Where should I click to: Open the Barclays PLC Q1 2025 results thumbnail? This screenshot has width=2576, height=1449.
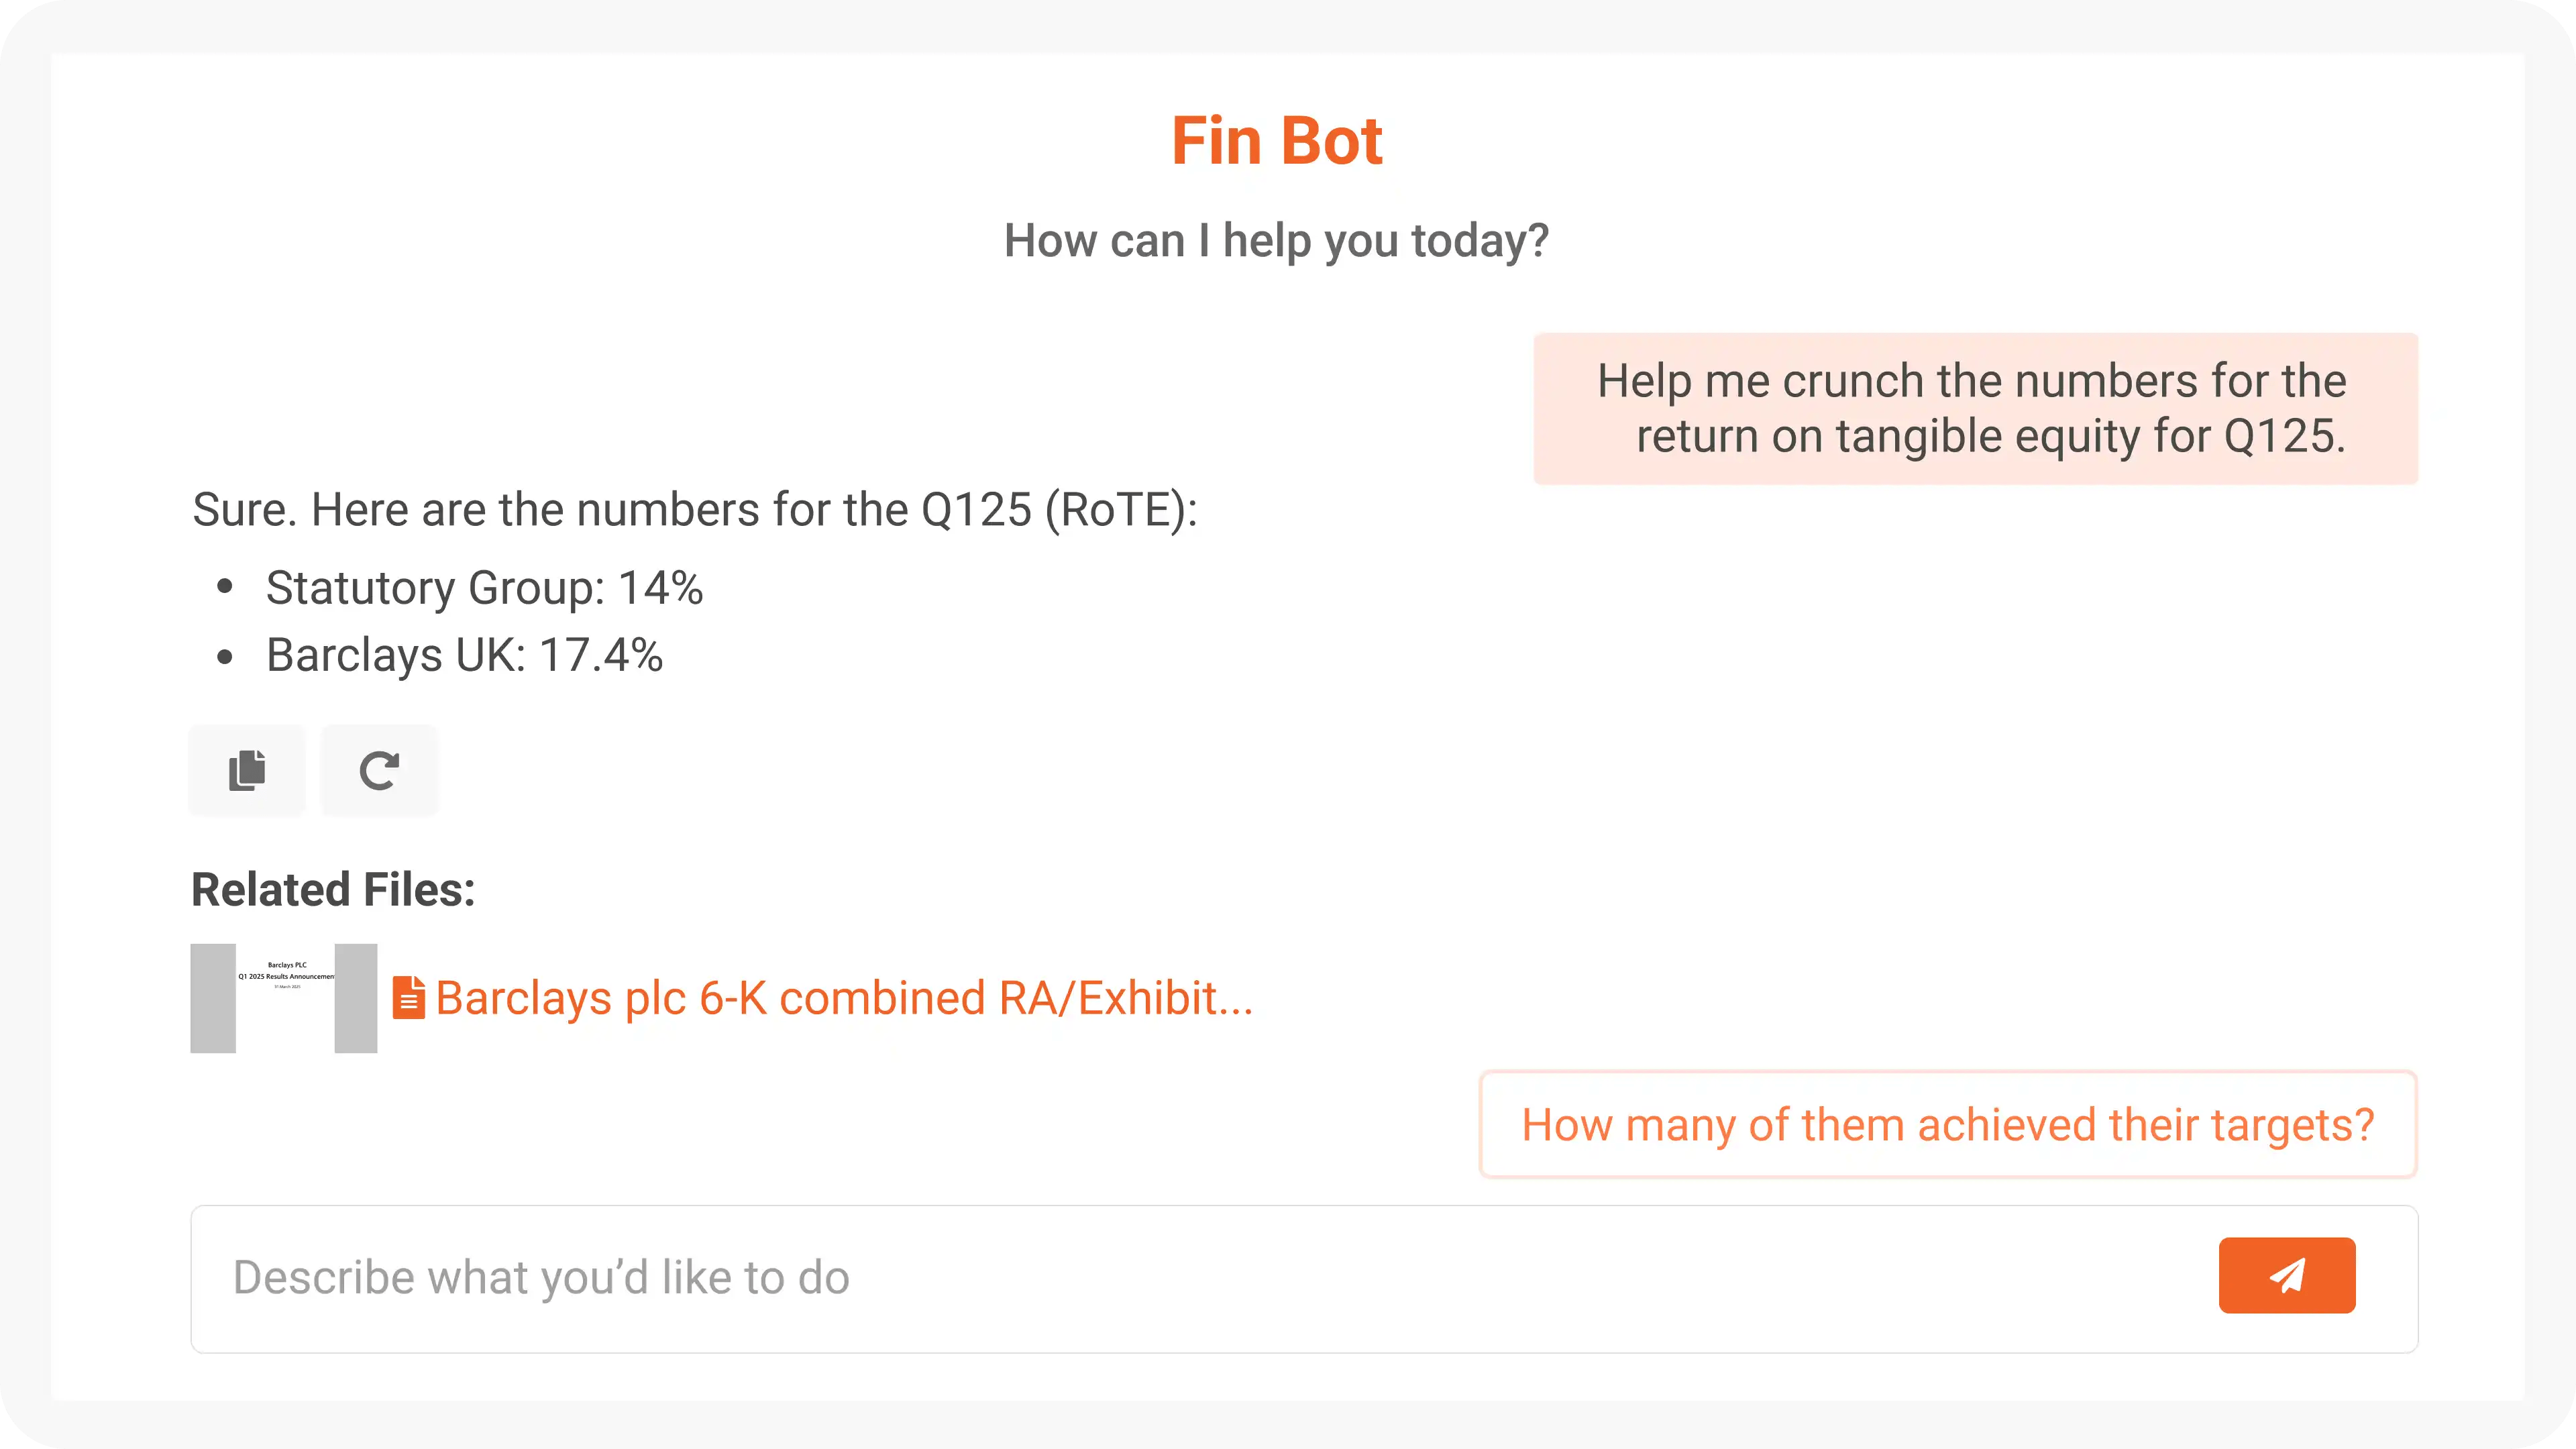285,998
